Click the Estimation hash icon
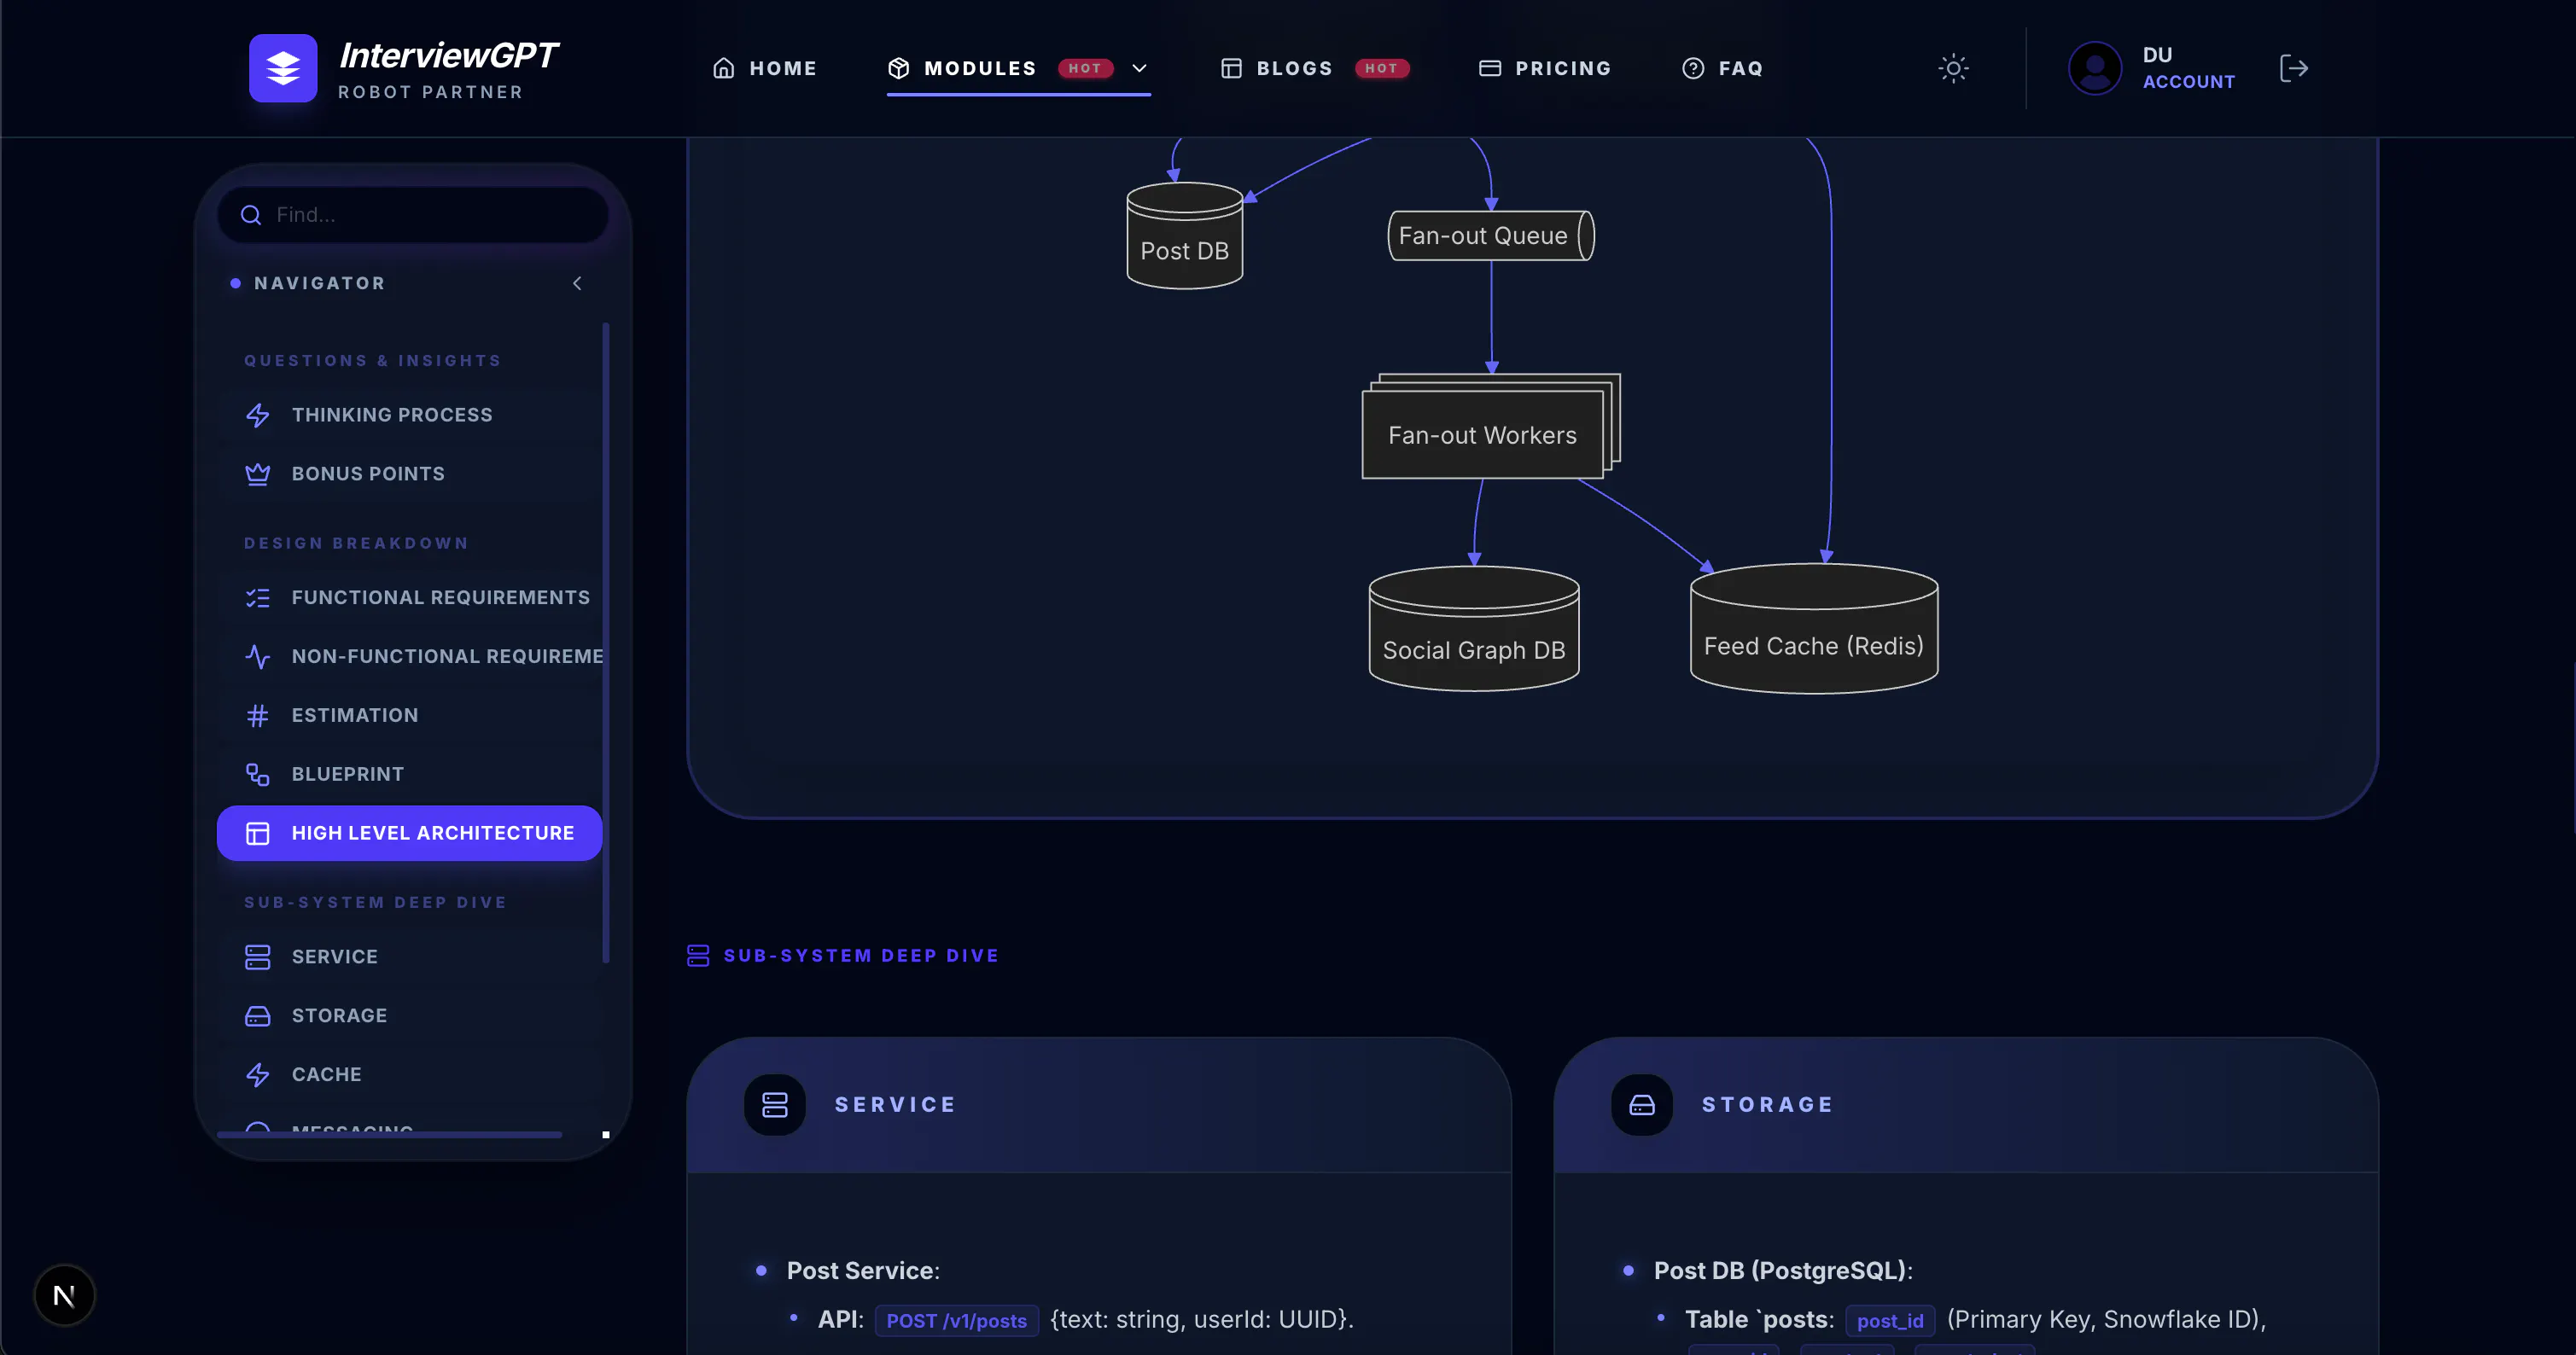Image resolution: width=2576 pixels, height=1355 pixels. tap(258, 716)
